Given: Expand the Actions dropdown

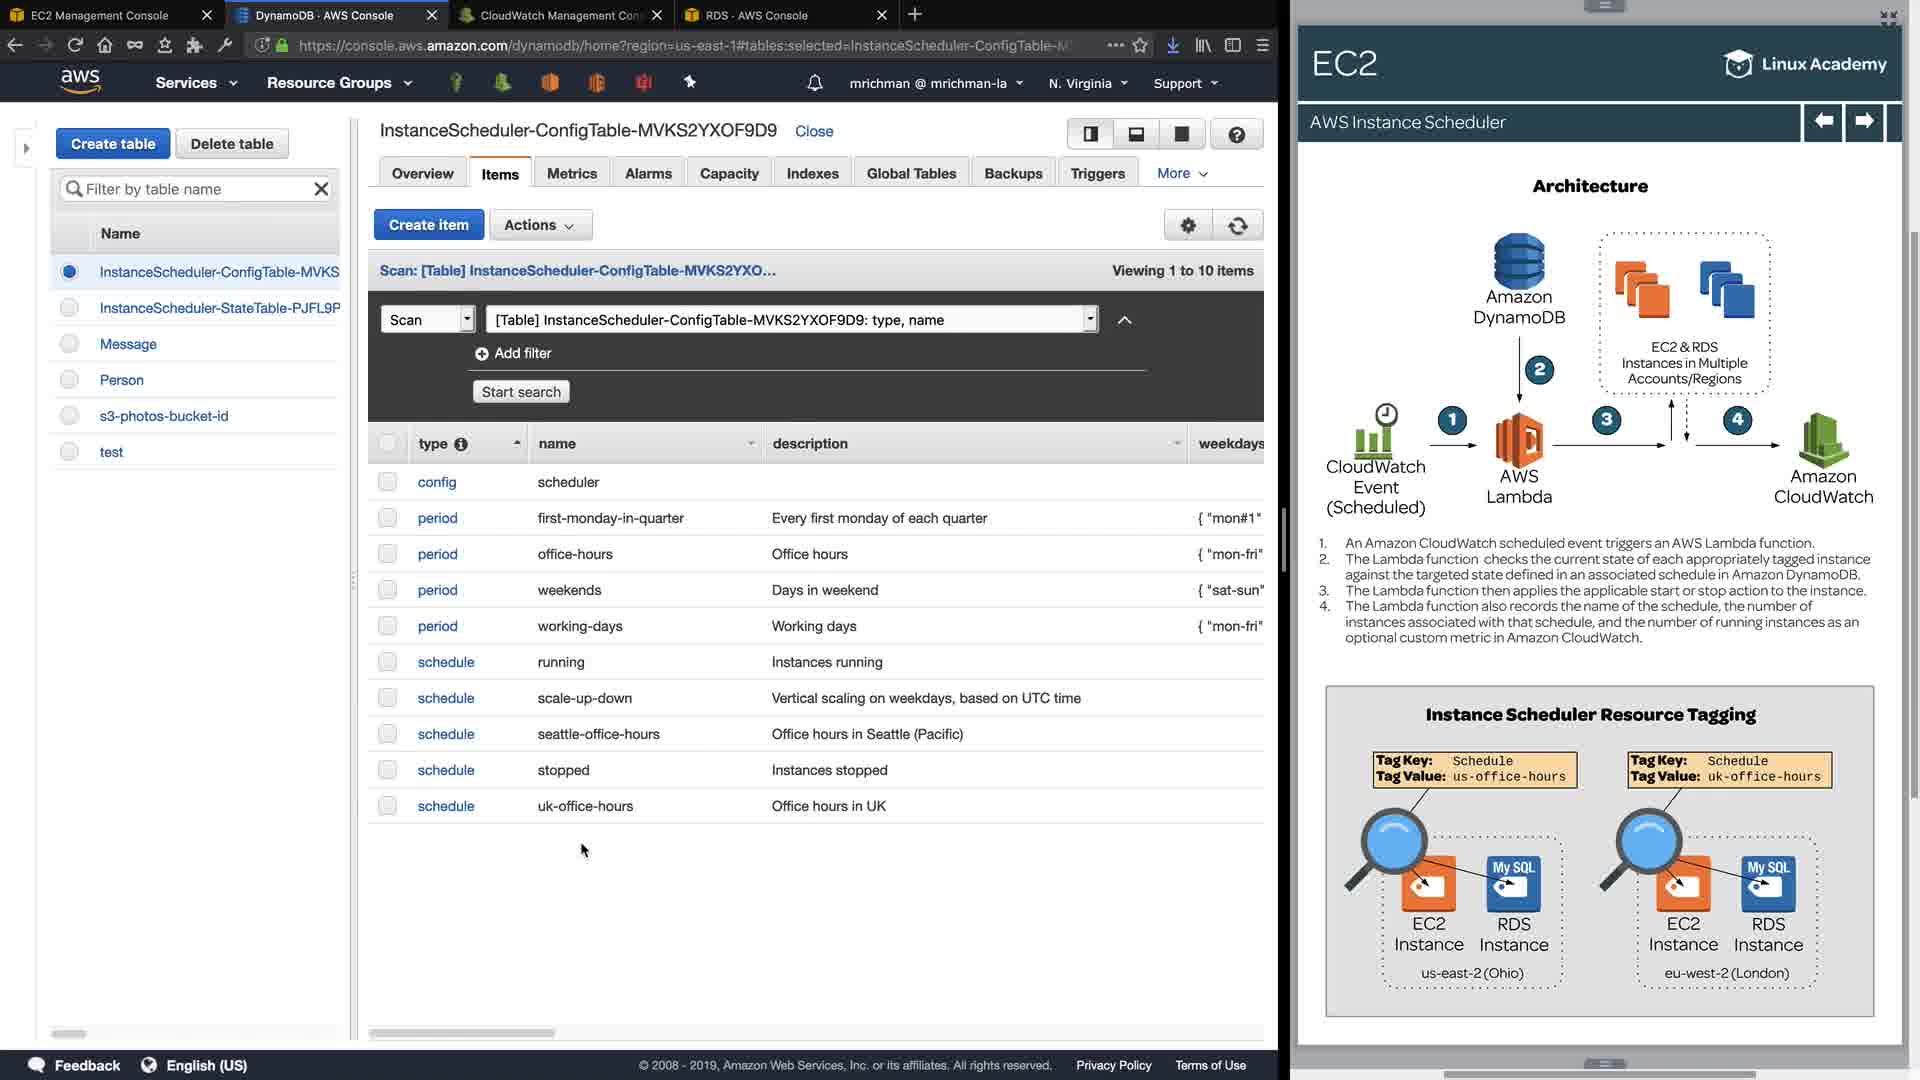Looking at the screenshot, I should pos(539,225).
